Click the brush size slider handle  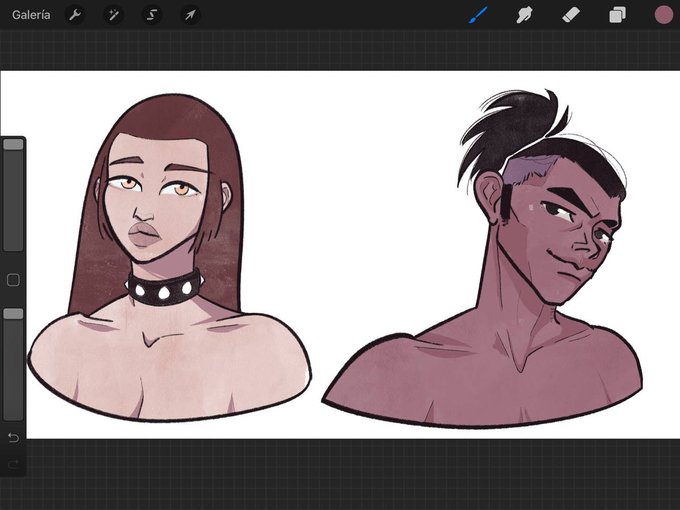(13, 144)
